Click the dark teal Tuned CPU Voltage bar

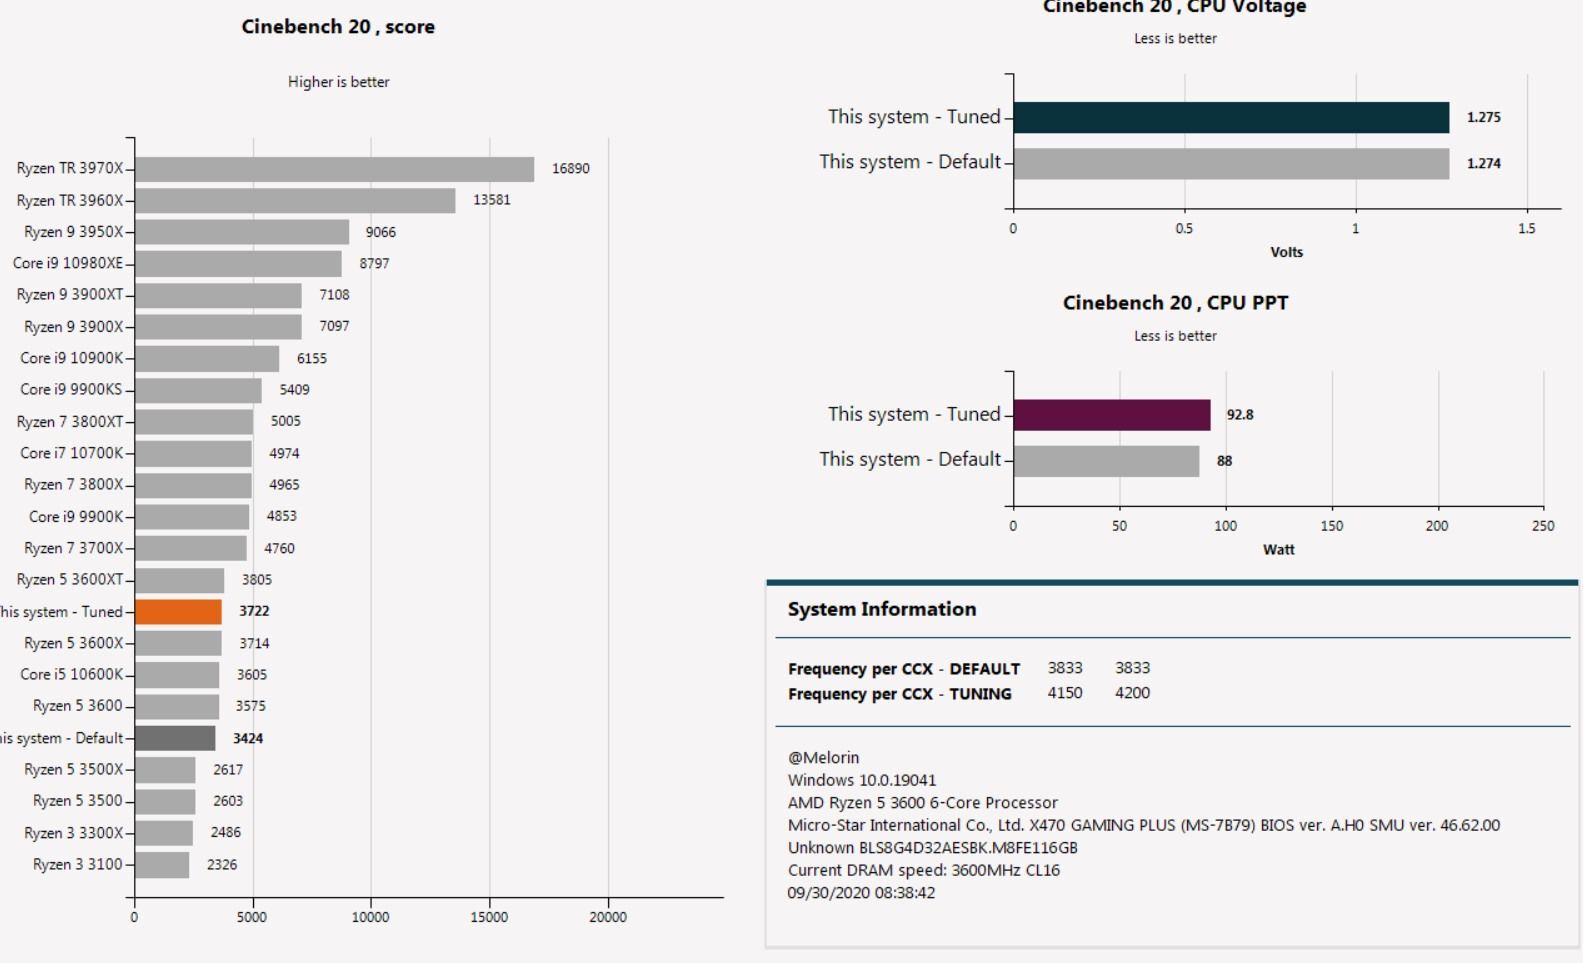(1231, 117)
